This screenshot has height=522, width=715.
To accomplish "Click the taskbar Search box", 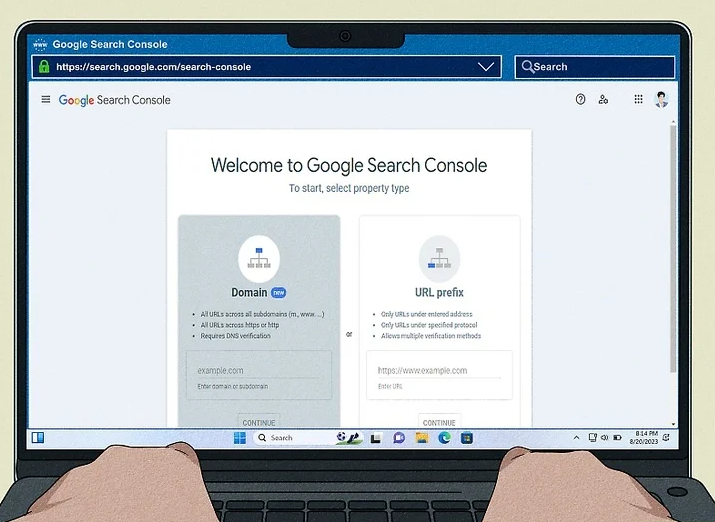I will (x=308, y=438).
